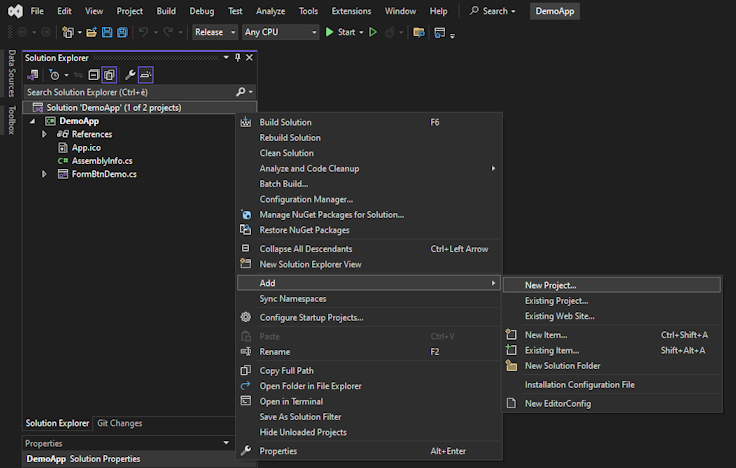Click Manage NuGet Packages for Solution...

(331, 215)
